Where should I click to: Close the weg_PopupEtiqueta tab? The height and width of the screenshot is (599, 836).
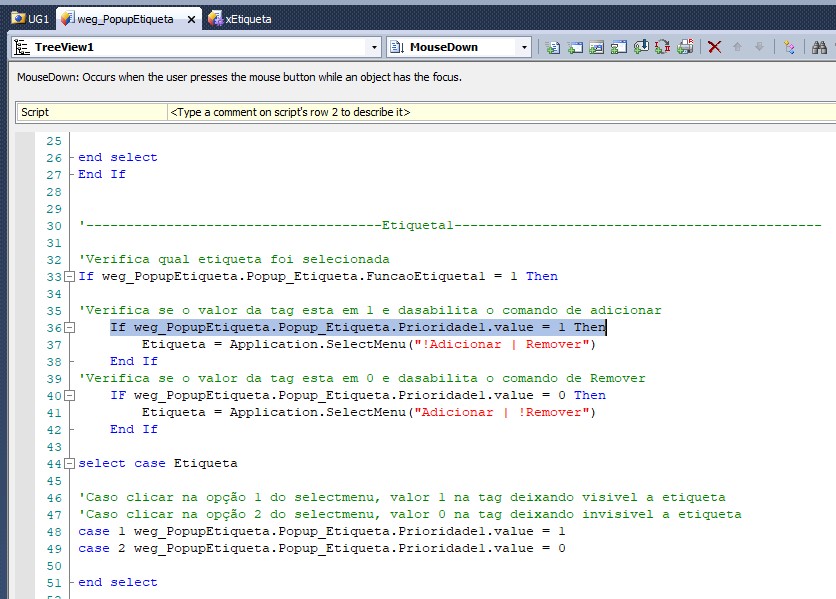(190, 19)
